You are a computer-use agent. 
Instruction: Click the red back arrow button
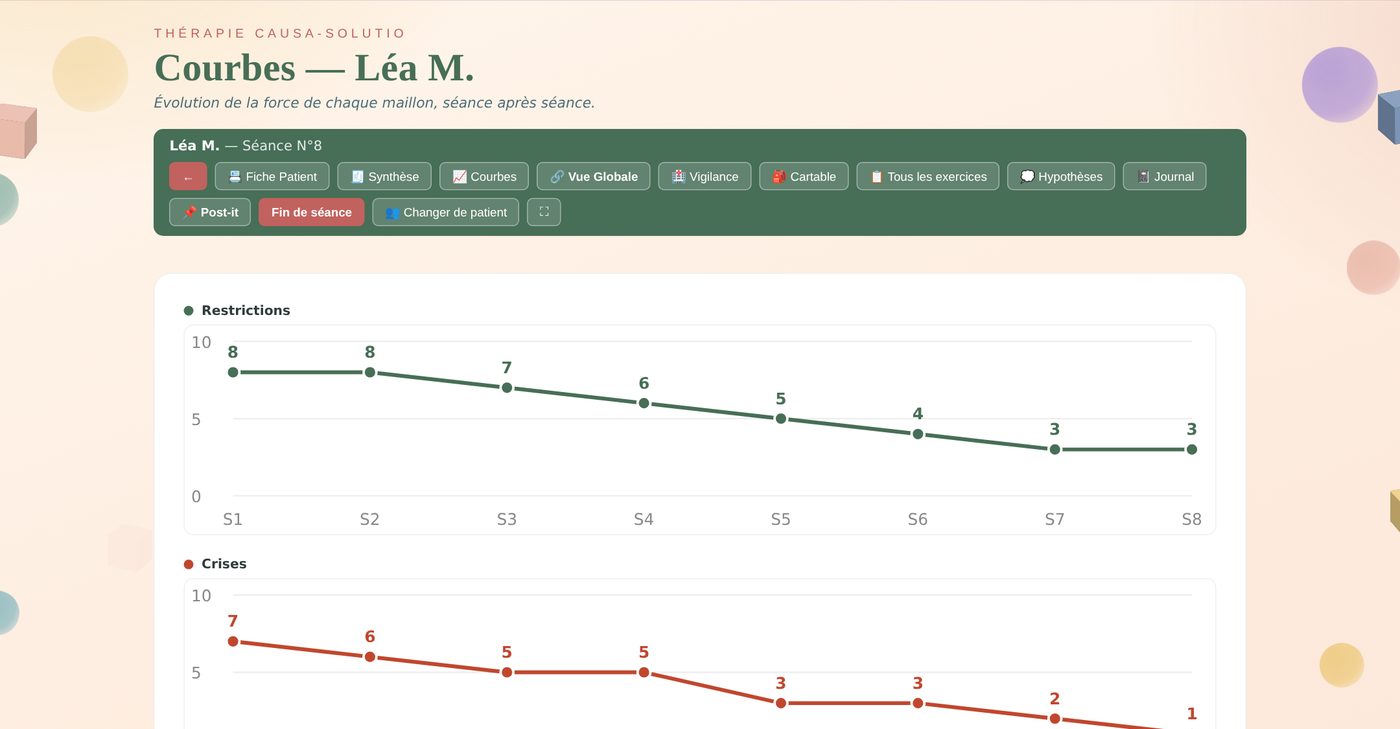click(188, 176)
